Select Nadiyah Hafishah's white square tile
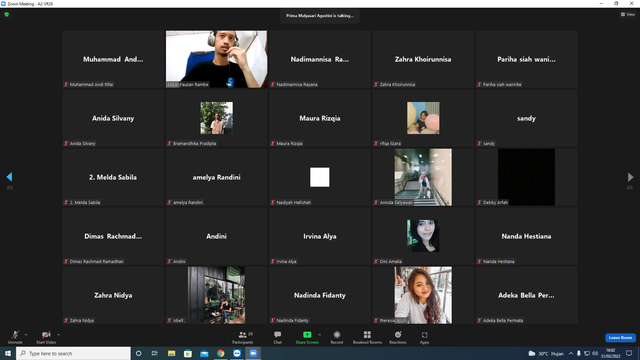Viewport: 640px width, 360px height. 320,177
